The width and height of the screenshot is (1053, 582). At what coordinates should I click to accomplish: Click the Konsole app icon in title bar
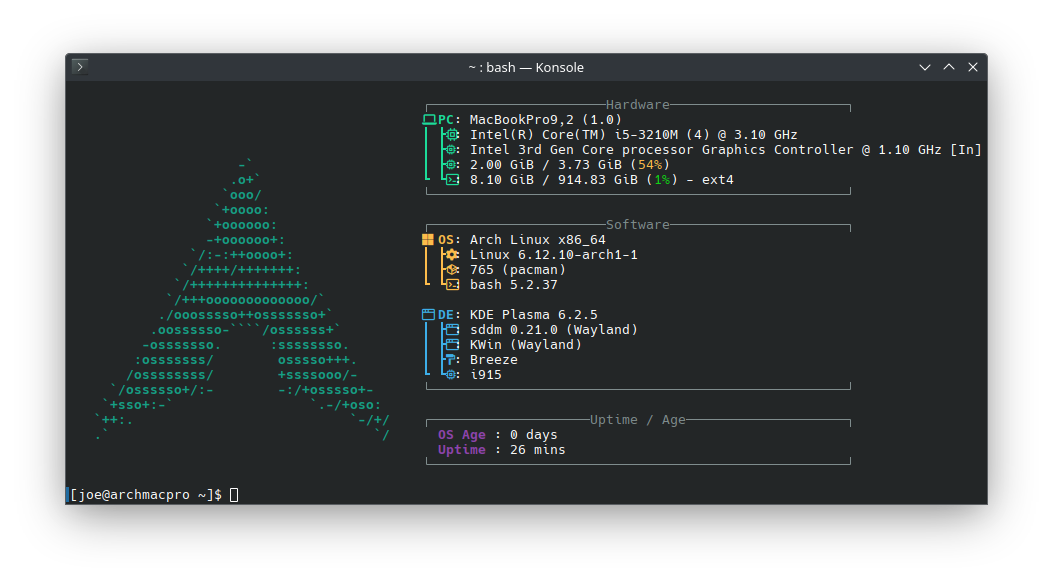[80, 67]
